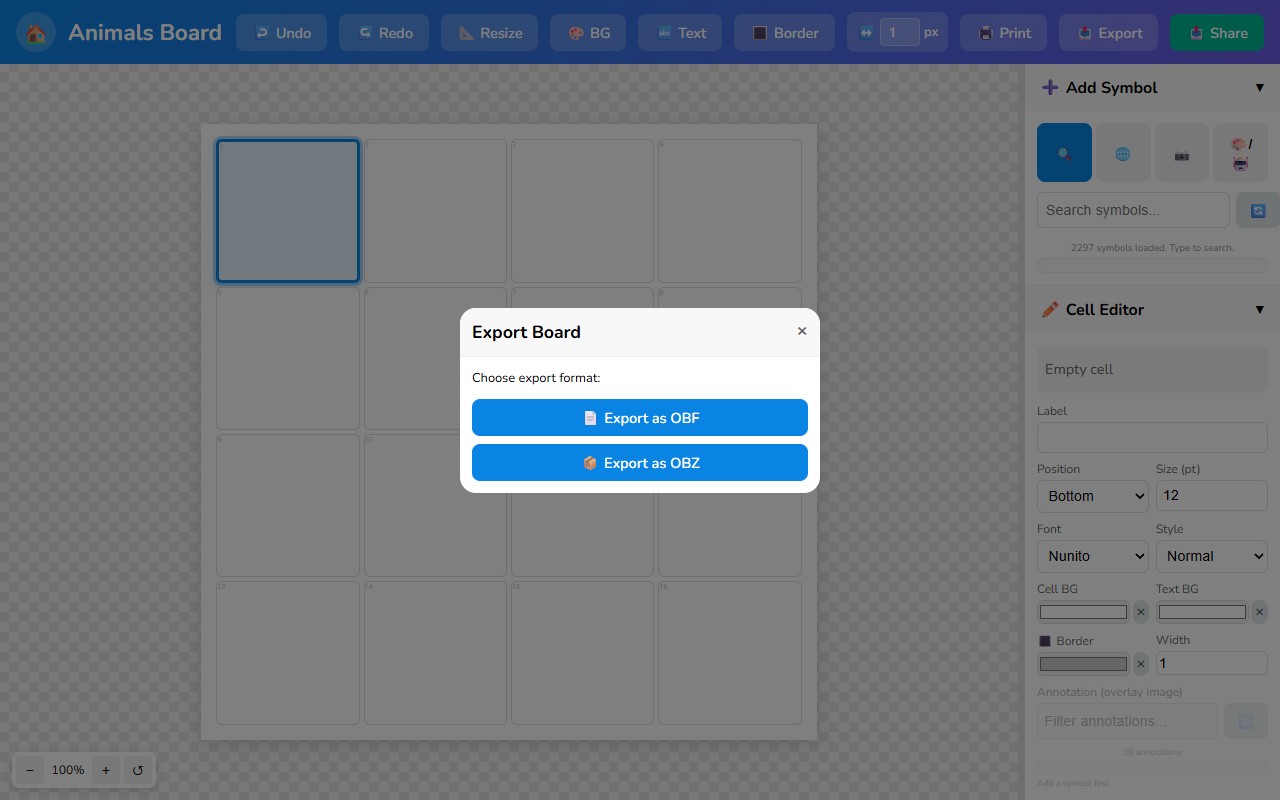Refresh the symbol library
1280x800 pixels.
tap(1258, 210)
